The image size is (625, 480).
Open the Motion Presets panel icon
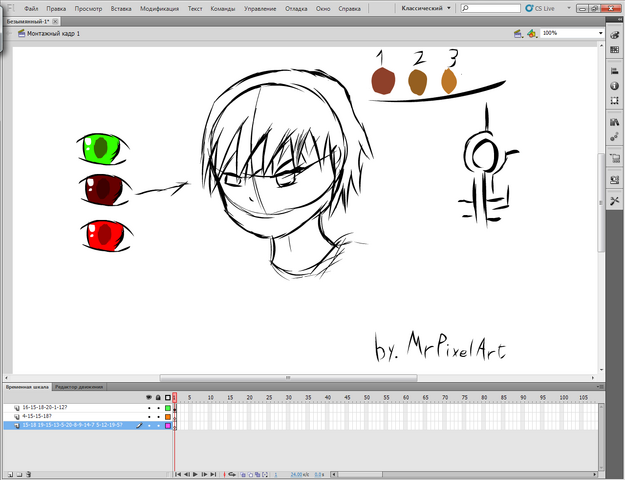(614, 137)
